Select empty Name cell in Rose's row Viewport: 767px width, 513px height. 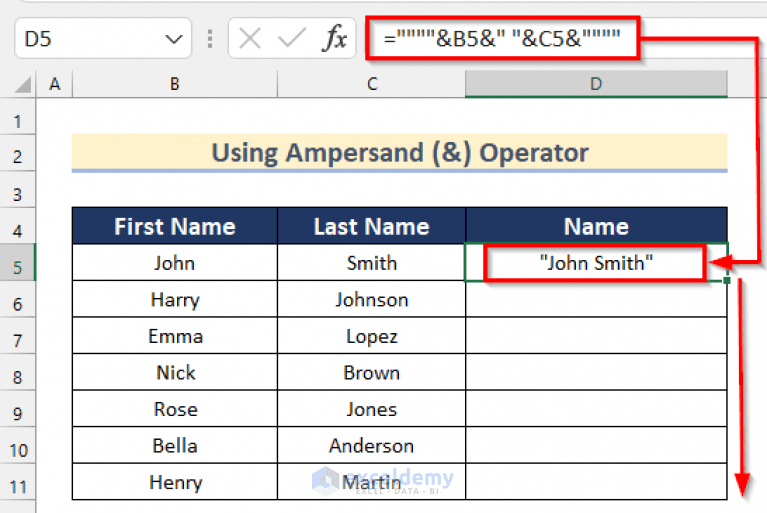(x=596, y=409)
